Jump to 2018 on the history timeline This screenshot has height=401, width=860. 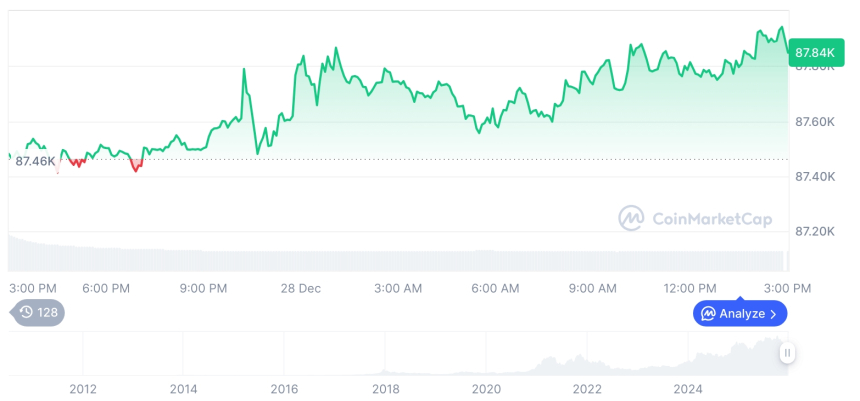pos(385,388)
